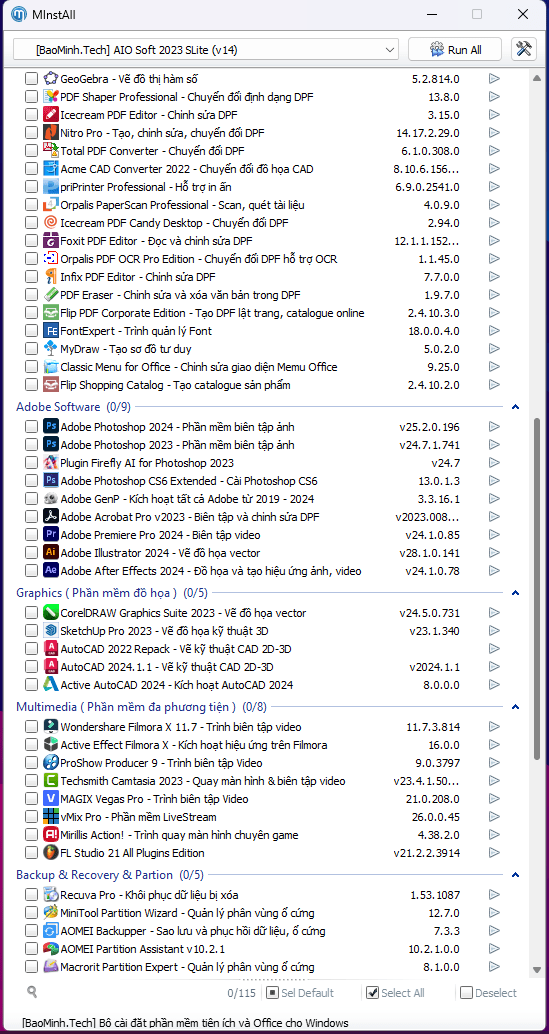The height and width of the screenshot is (1034, 549).
Task: Click the Techsmith Camtasia 2023 icon
Action: click(51, 781)
